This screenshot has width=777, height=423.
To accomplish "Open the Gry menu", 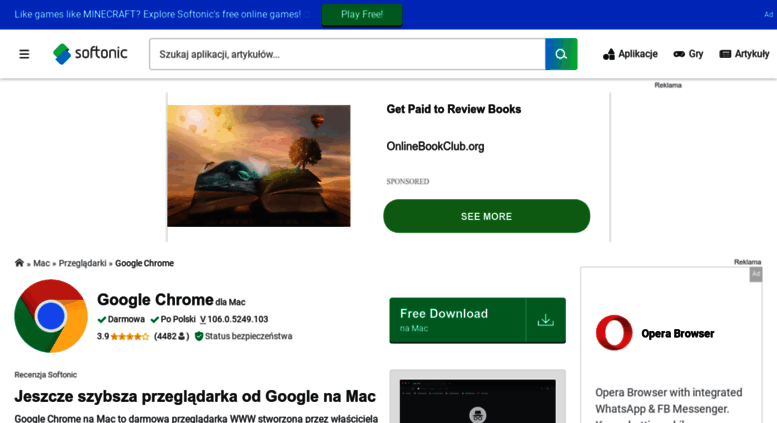I will 688,54.
